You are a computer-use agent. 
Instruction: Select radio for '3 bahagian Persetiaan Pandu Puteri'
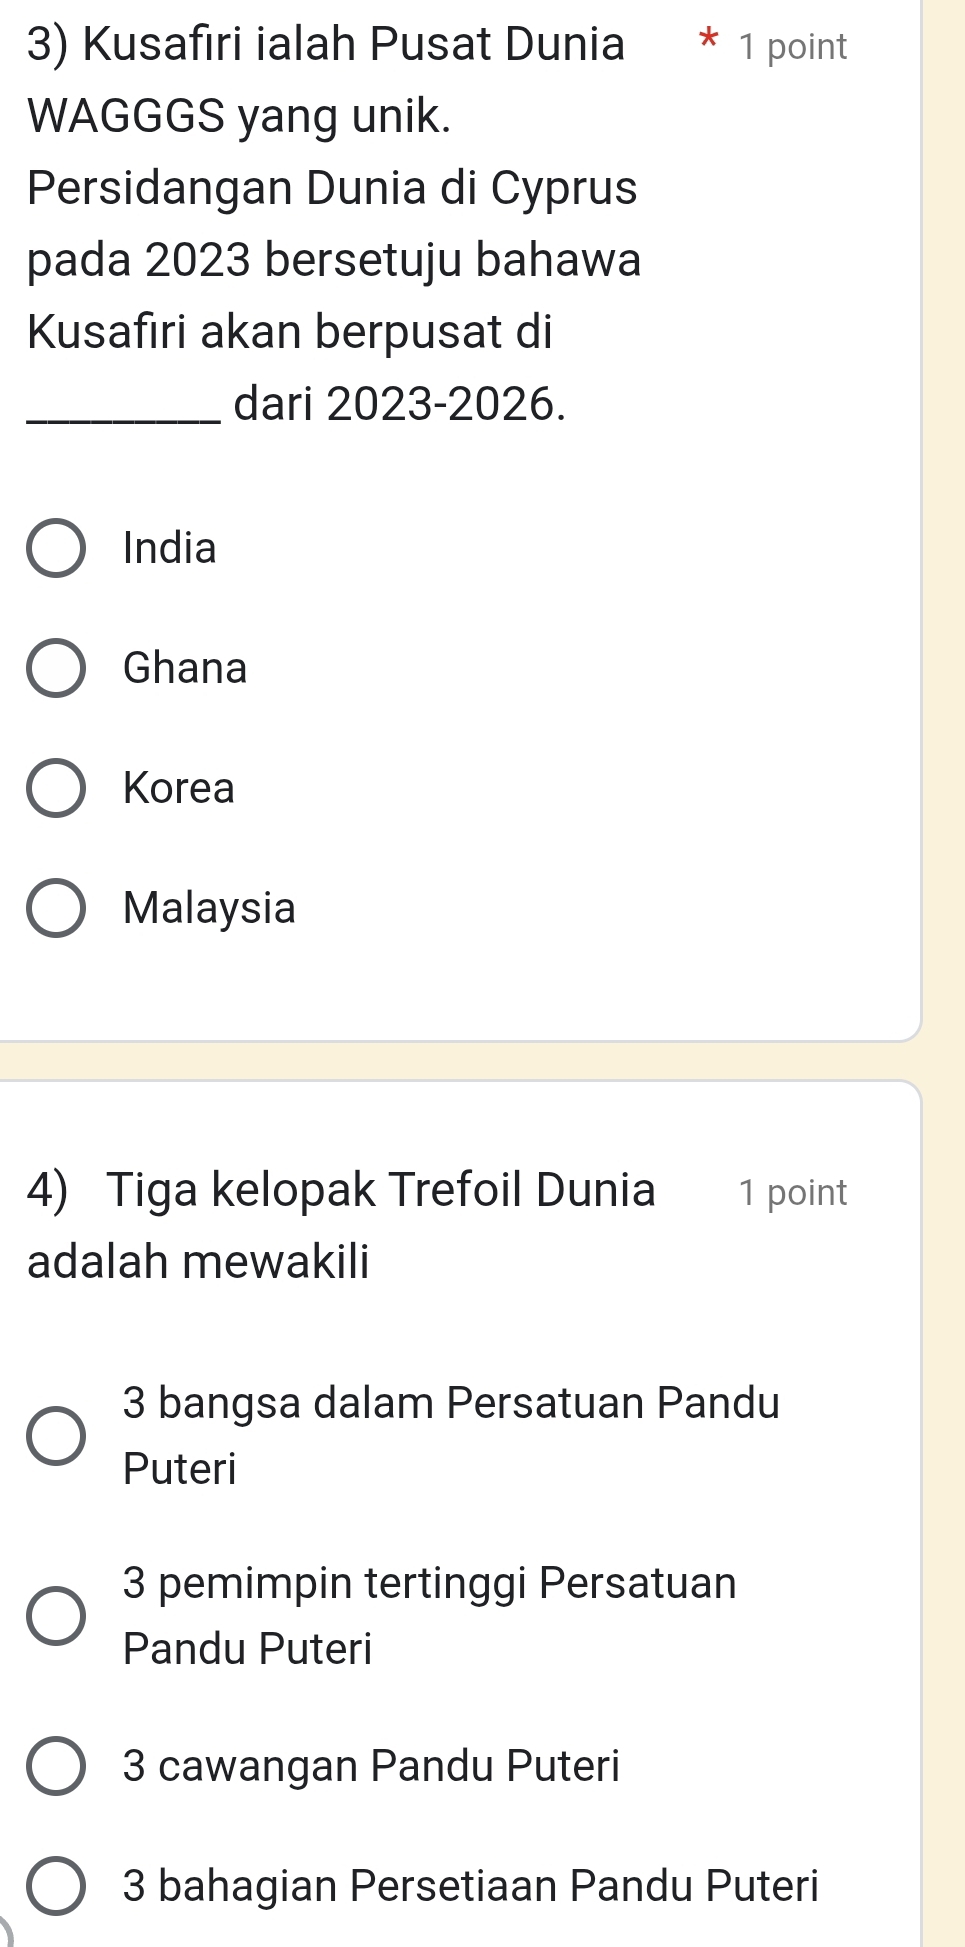(55, 1886)
